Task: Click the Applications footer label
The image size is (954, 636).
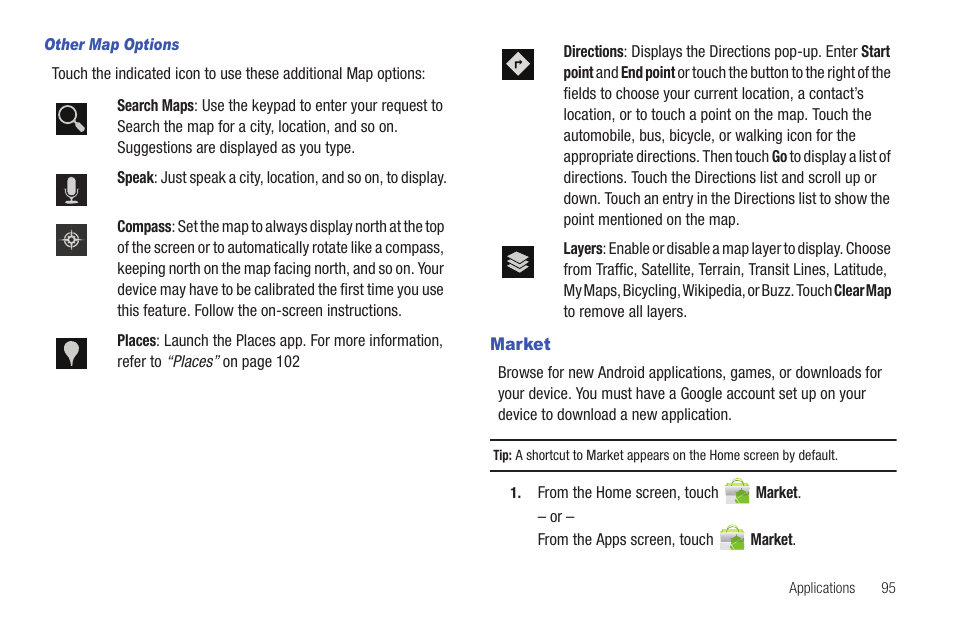Action: click(821, 588)
